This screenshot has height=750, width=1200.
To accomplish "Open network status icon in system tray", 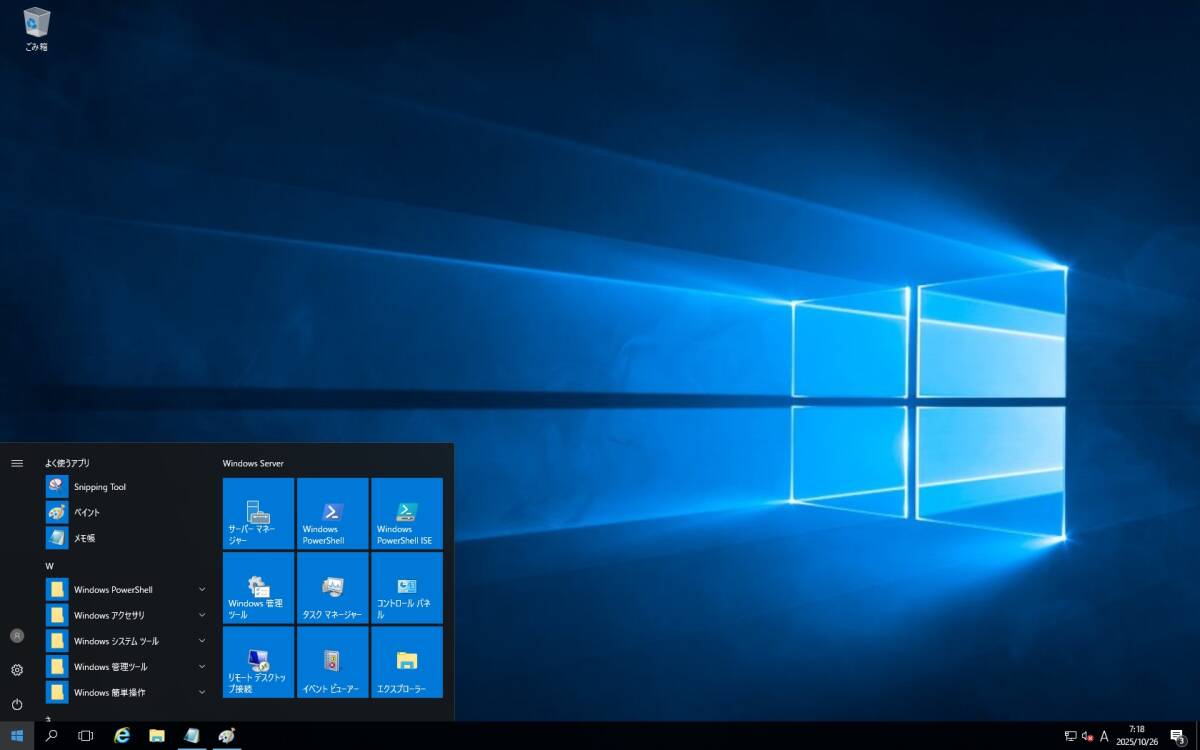I will pyautogui.click(x=1070, y=736).
